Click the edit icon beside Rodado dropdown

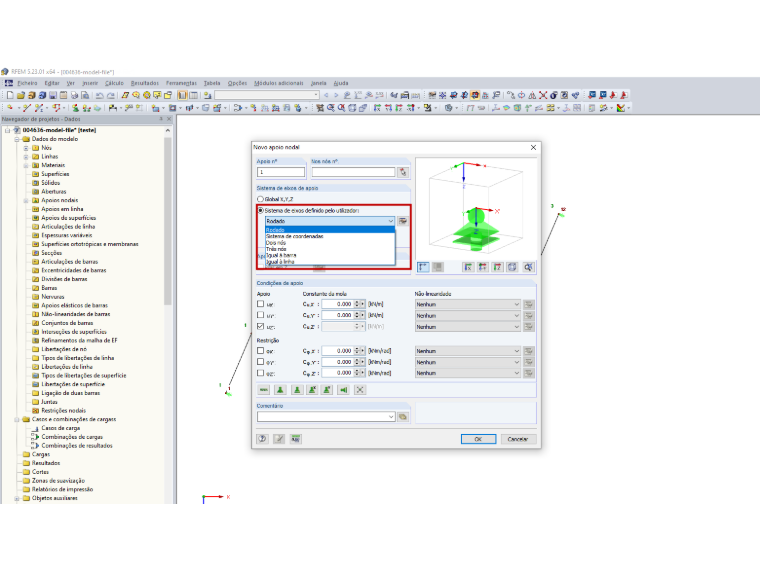403,221
